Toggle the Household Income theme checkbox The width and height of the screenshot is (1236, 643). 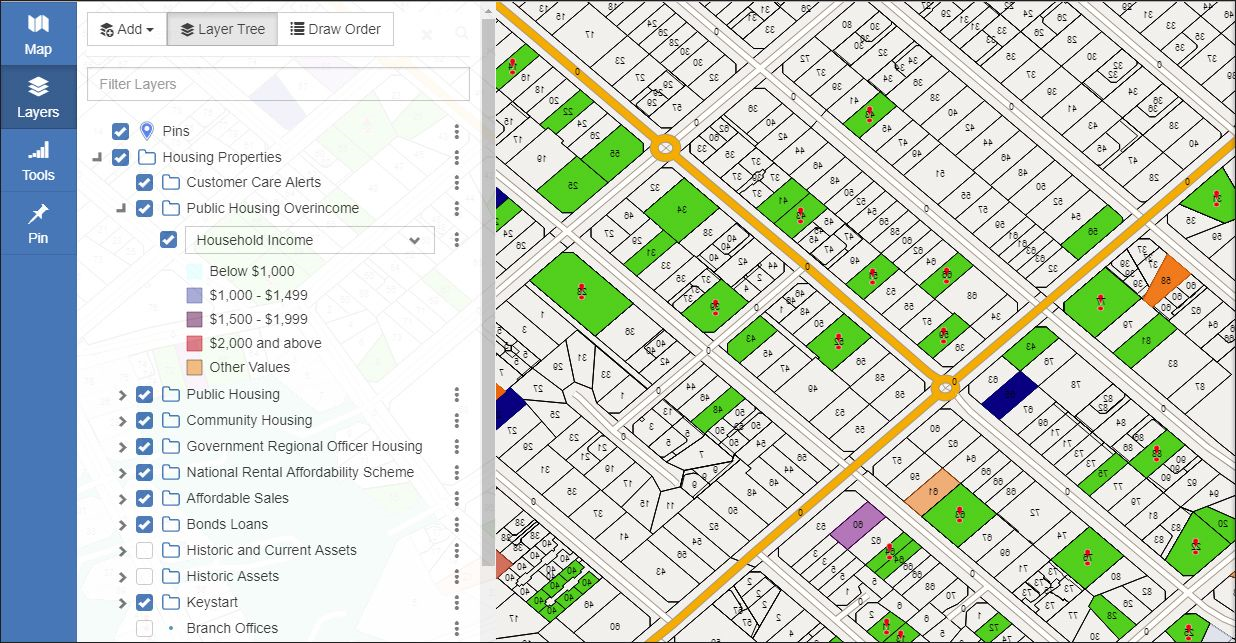click(169, 240)
